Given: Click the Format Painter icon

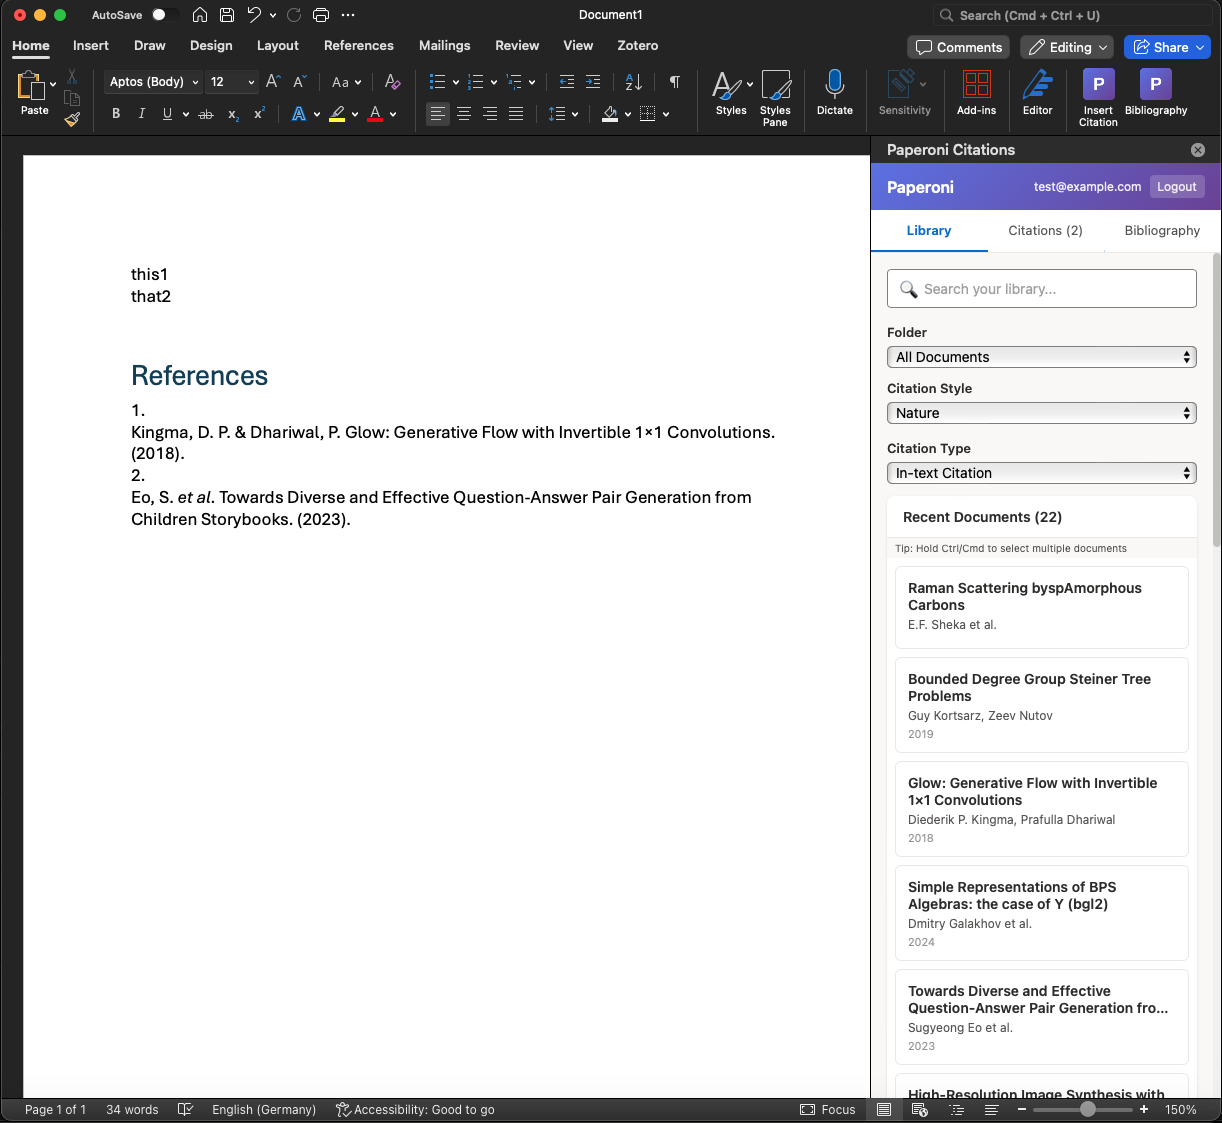Looking at the screenshot, I should (71, 120).
